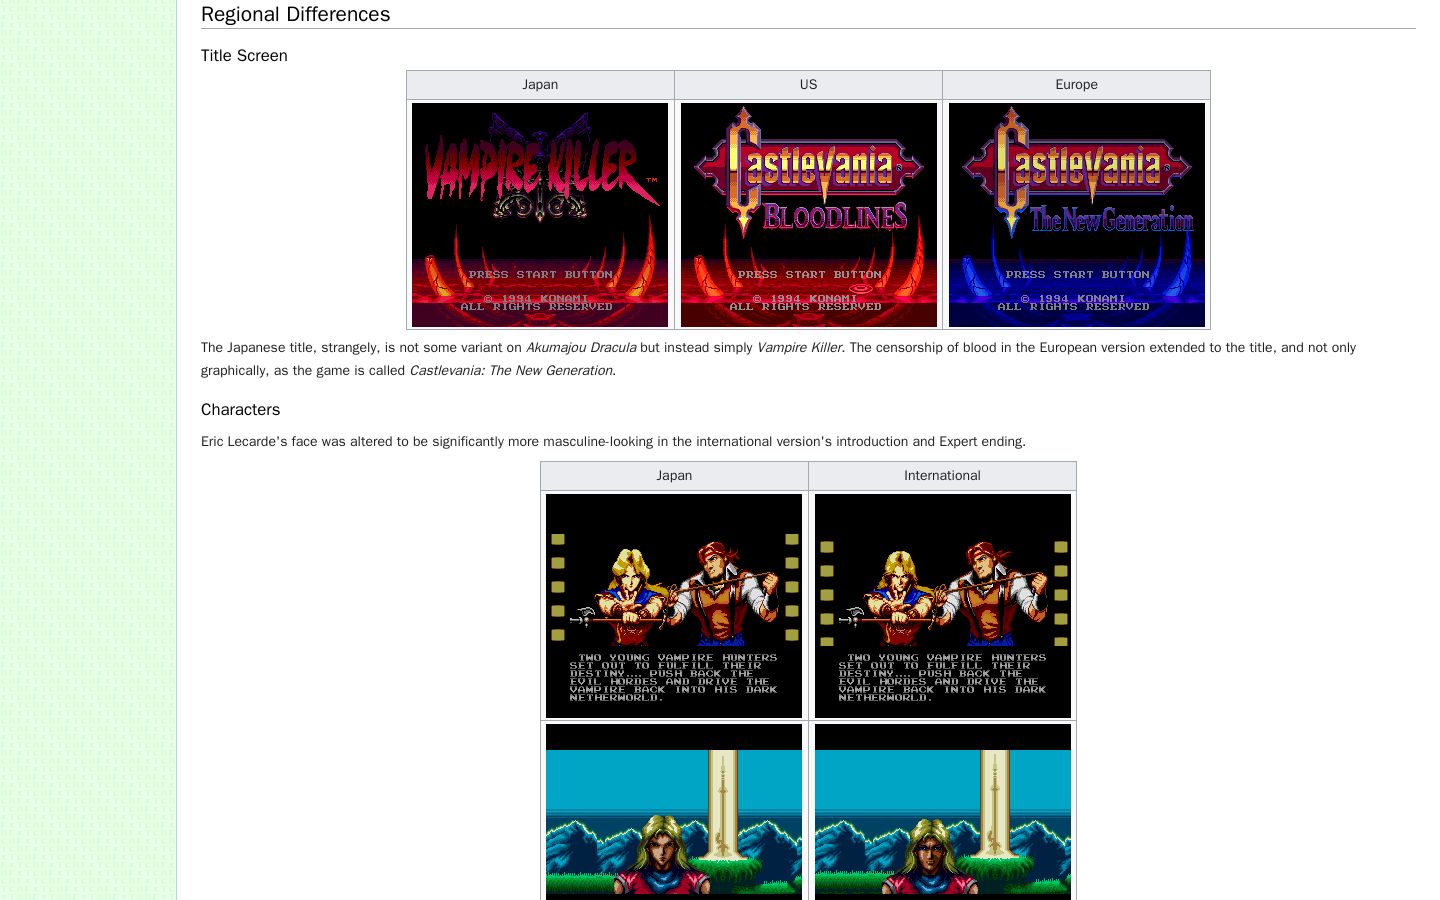The width and height of the screenshot is (1440, 900).
Task: View International intro screenshot of vampire hunters
Action: click(x=943, y=606)
